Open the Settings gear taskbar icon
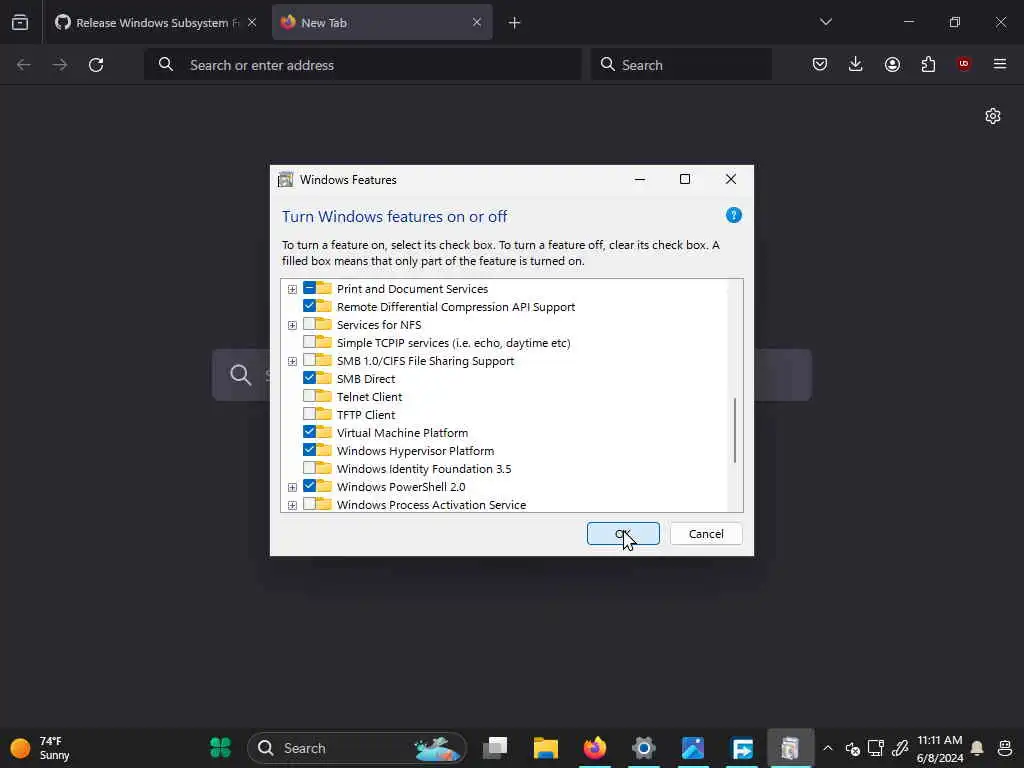The height and width of the screenshot is (768, 1024). point(643,747)
